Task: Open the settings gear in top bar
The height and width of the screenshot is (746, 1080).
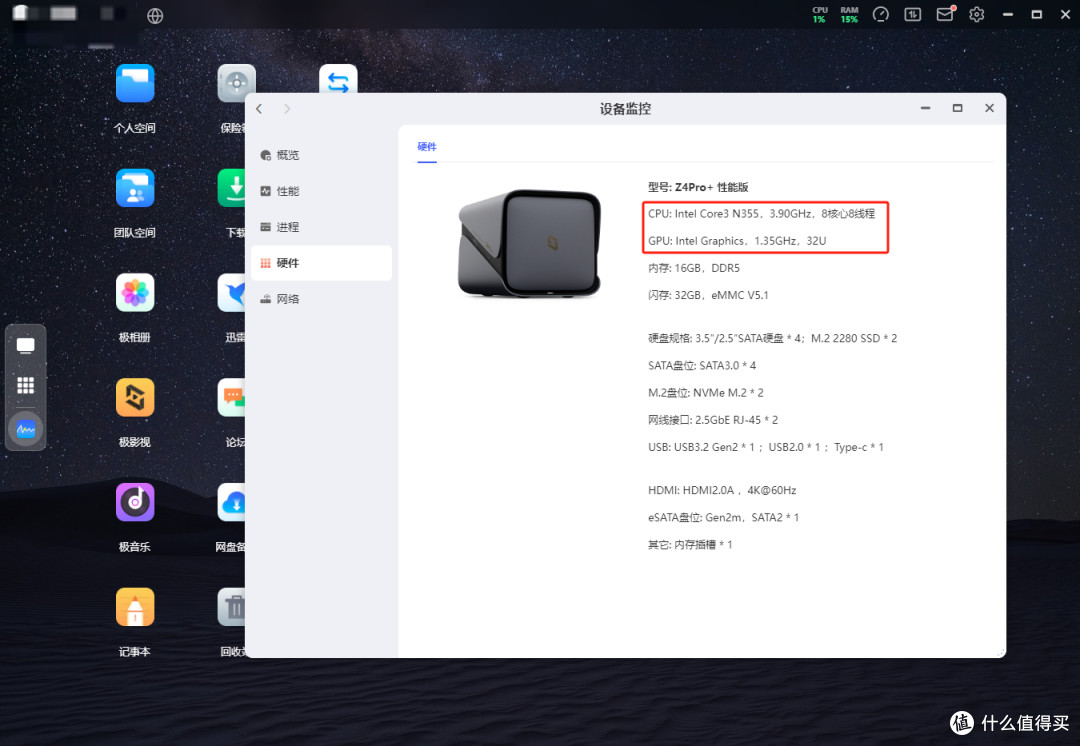Action: (x=977, y=14)
